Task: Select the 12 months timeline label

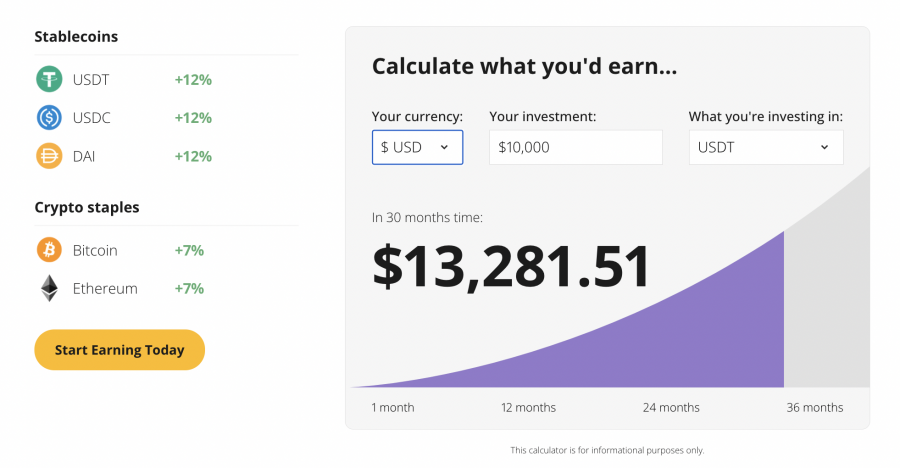Action: click(528, 407)
